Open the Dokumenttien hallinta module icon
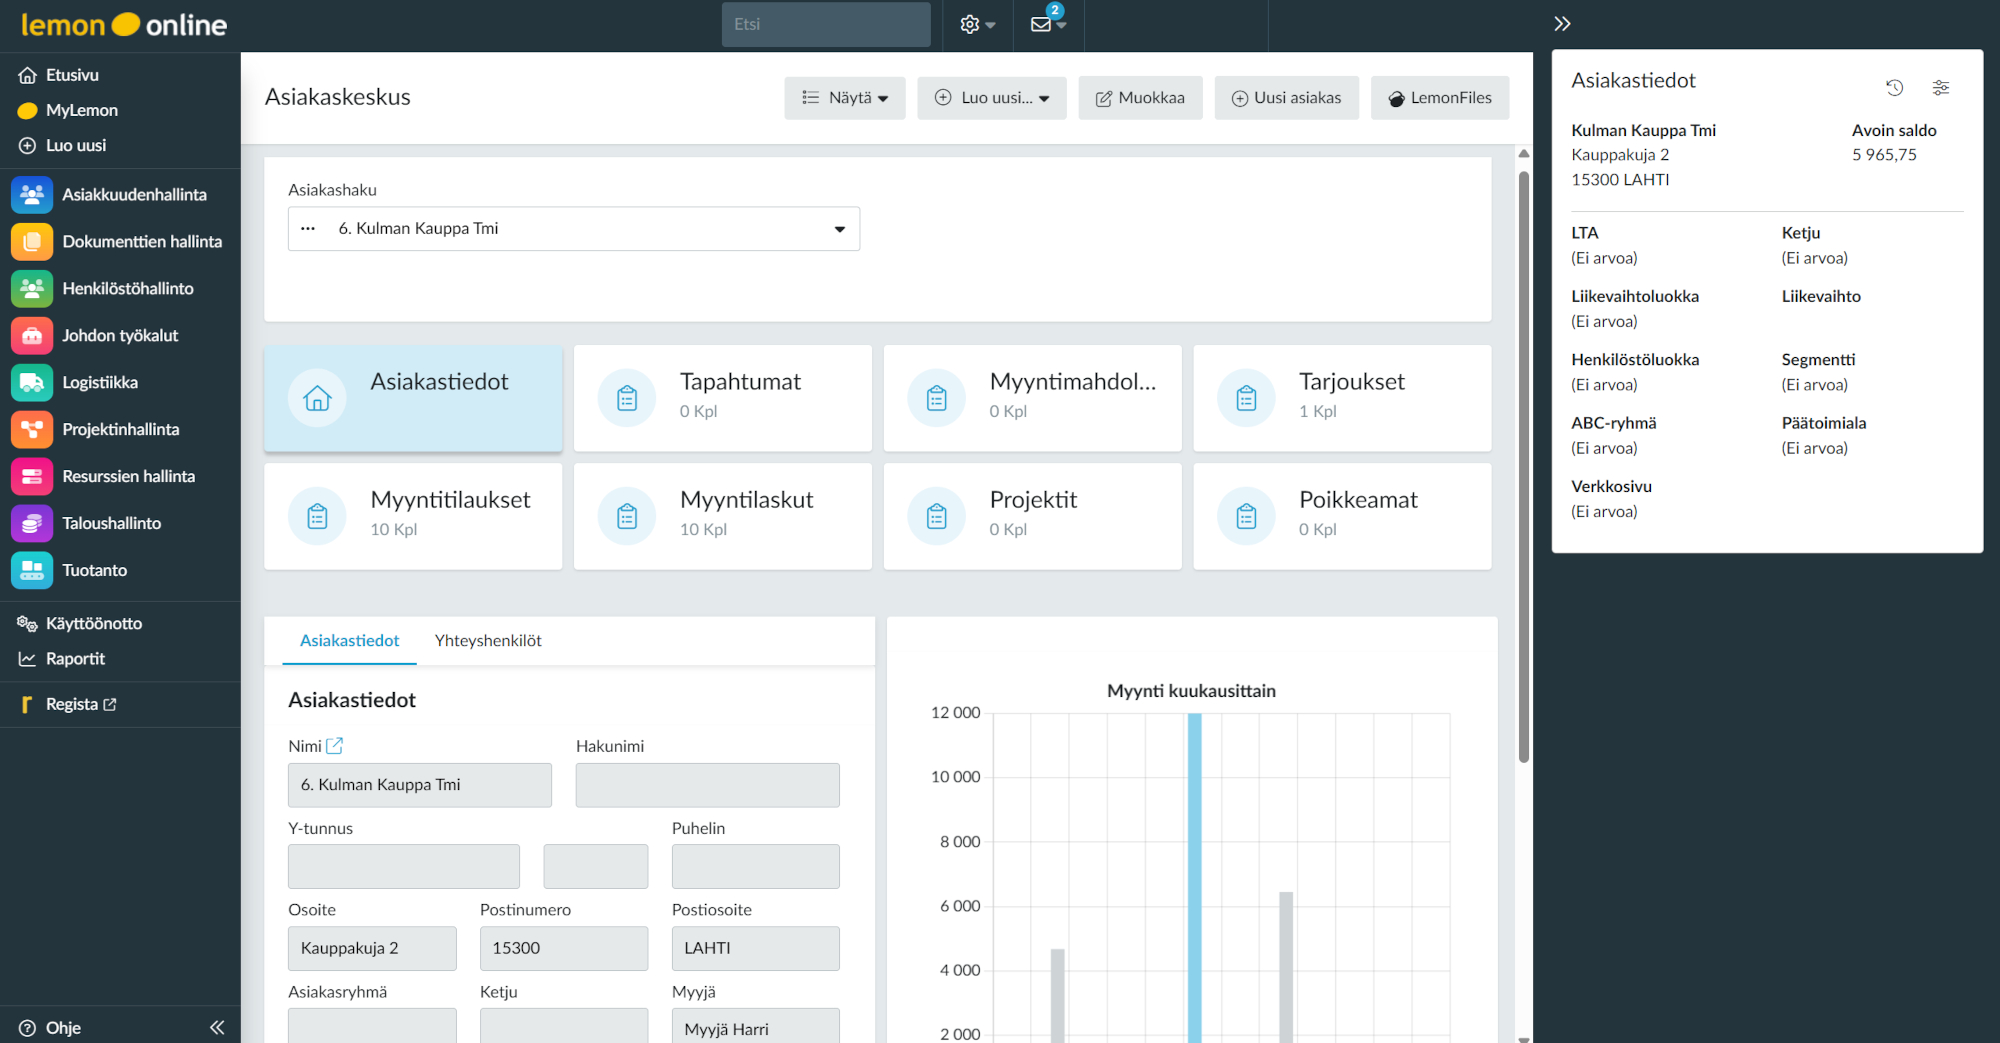This screenshot has width=2000, height=1043. tap(31, 241)
